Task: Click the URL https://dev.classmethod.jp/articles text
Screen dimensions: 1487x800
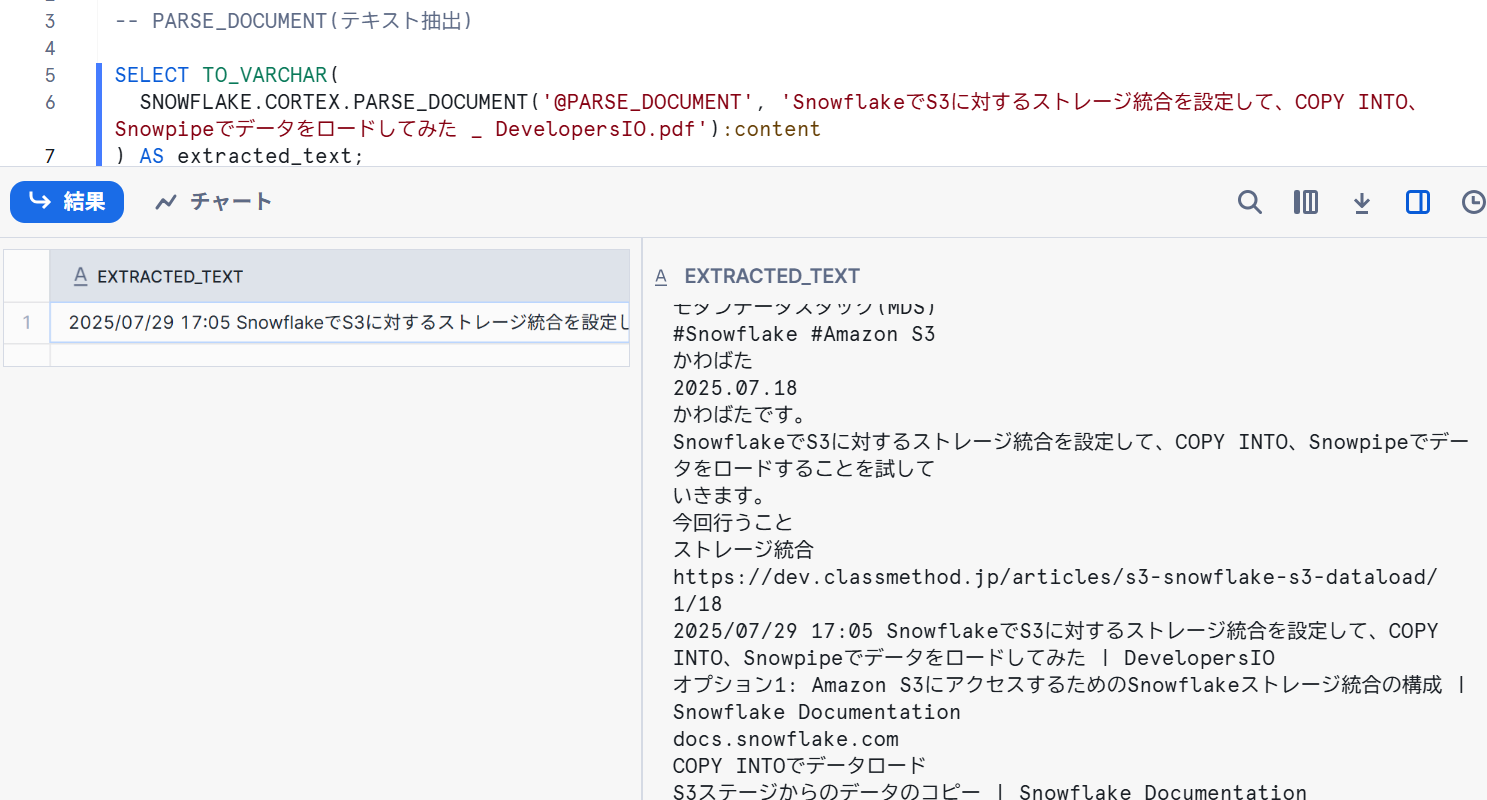Action: [1055, 577]
